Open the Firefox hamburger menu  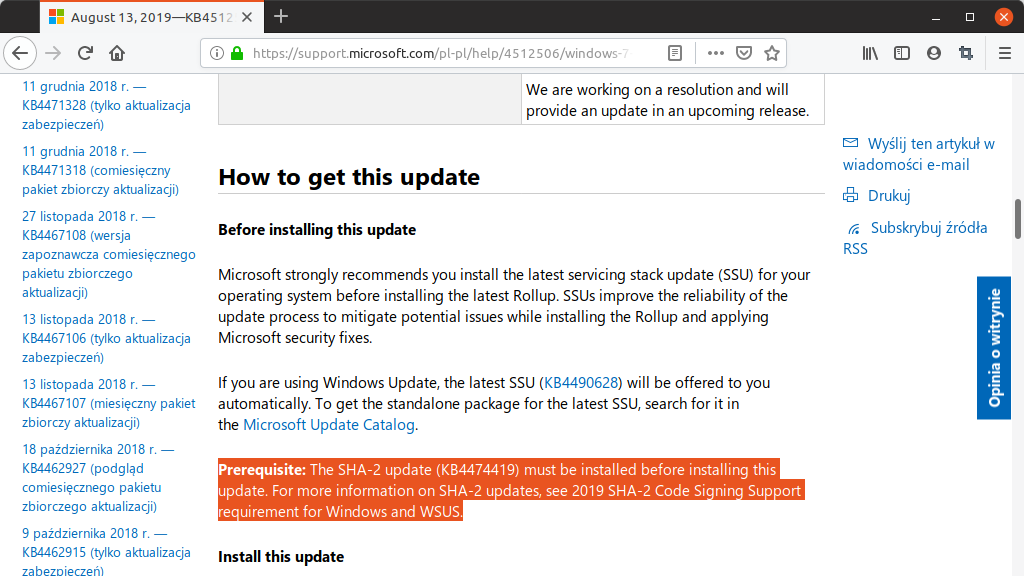click(x=1005, y=53)
